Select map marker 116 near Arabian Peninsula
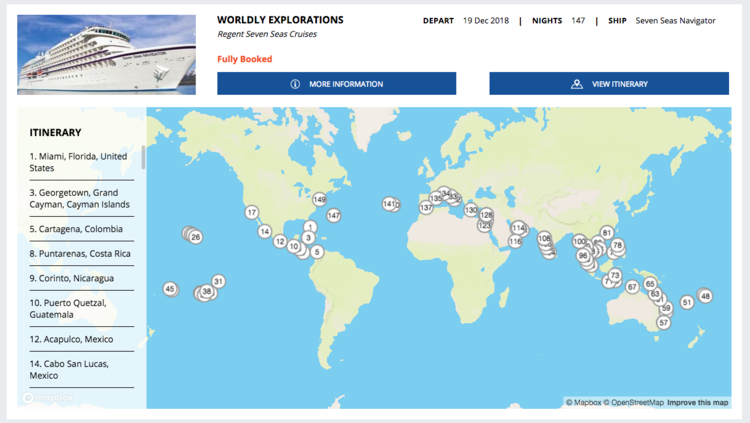Viewport: 750px width, 423px height. 515,242
